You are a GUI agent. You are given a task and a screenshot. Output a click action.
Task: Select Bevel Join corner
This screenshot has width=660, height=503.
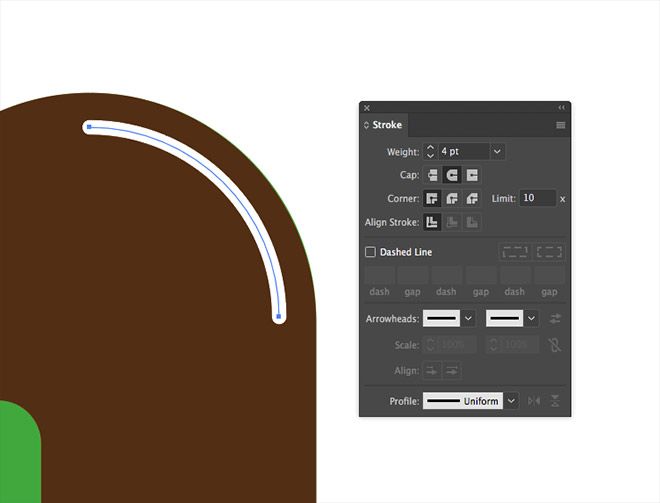(472, 198)
